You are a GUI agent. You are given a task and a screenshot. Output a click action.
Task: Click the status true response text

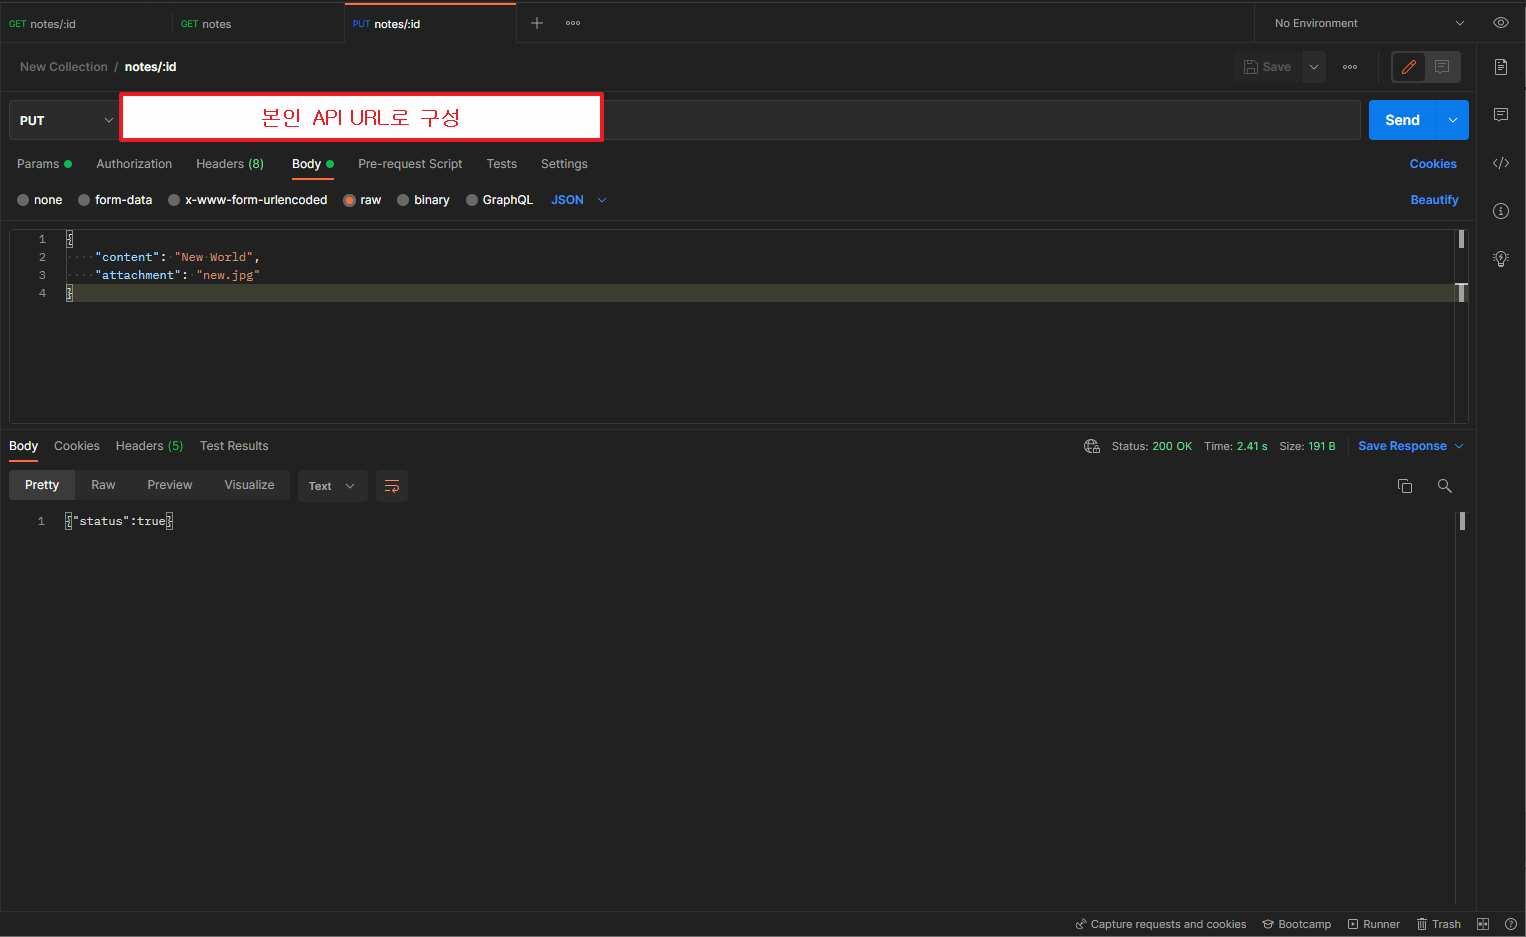[x=119, y=521]
